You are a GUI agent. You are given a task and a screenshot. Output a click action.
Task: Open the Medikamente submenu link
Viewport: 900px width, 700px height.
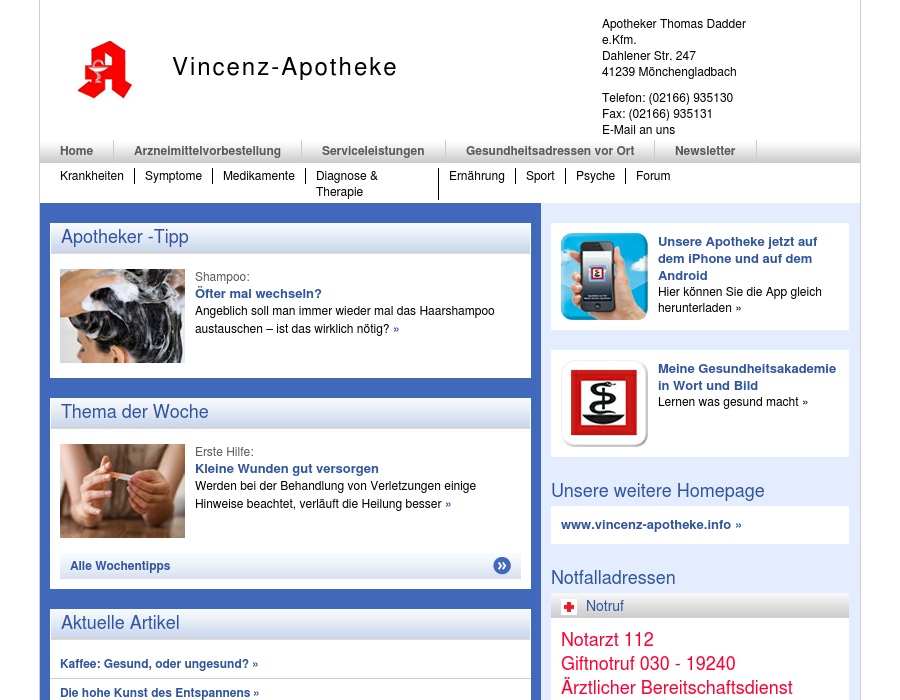point(259,176)
